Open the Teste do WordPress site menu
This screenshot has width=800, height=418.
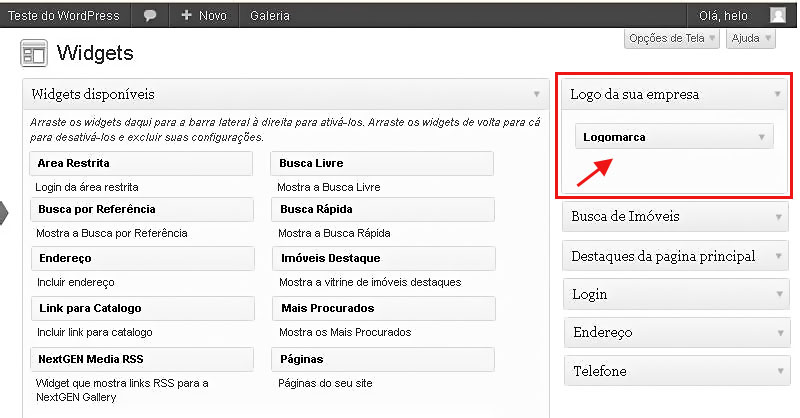pos(64,16)
